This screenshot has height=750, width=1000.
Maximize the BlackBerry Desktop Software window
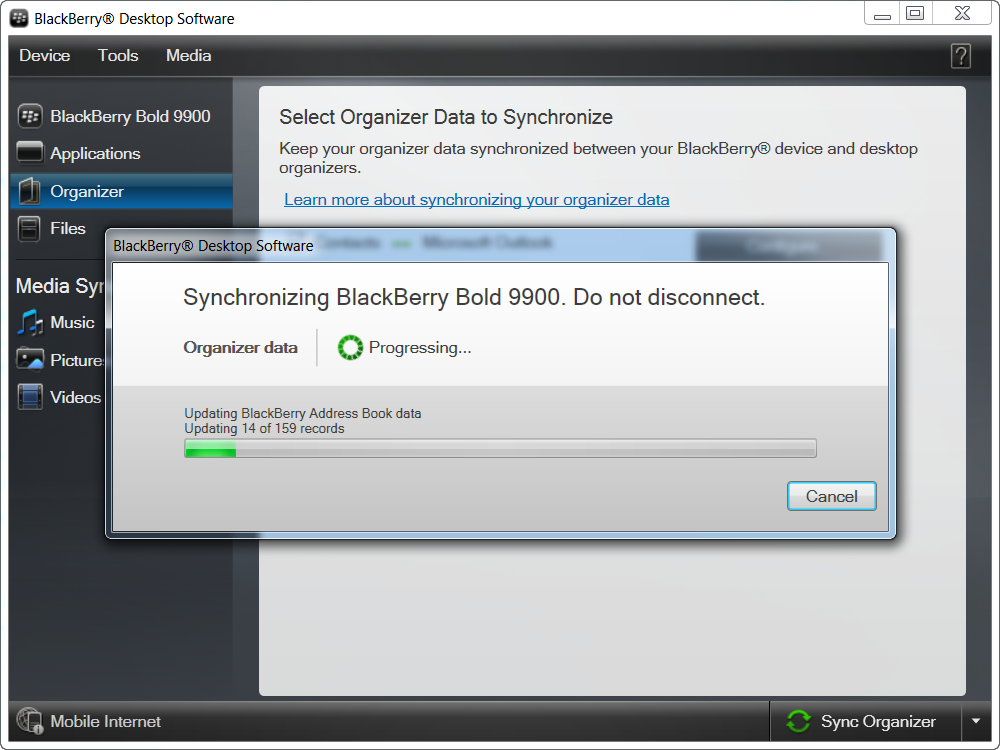[915, 13]
